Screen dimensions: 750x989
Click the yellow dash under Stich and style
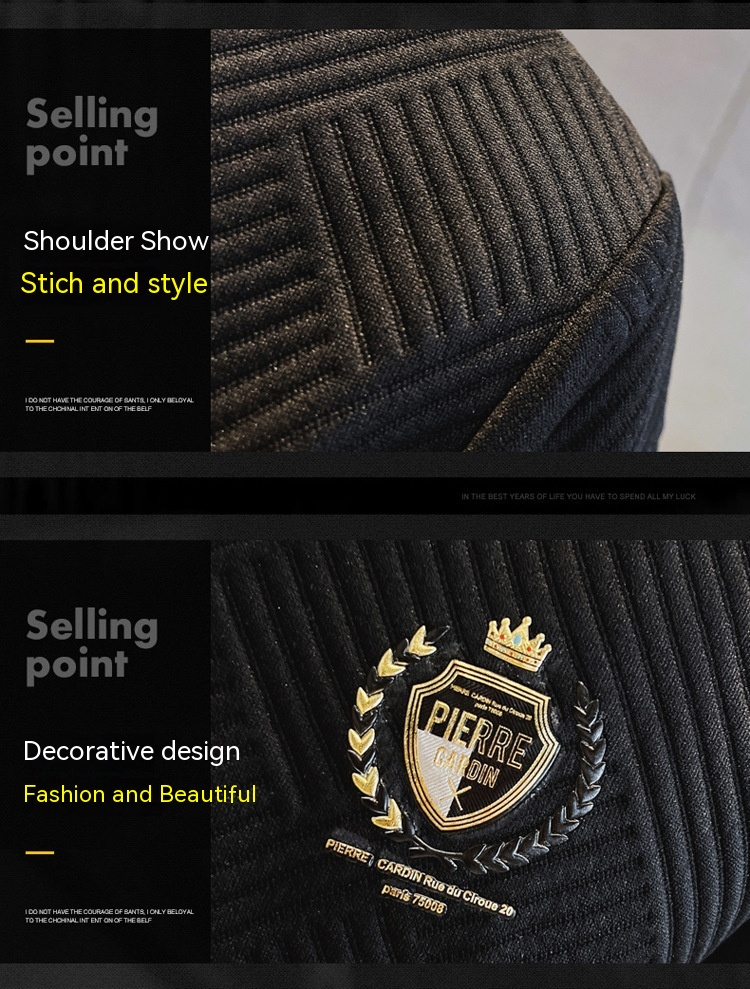click(40, 341)
